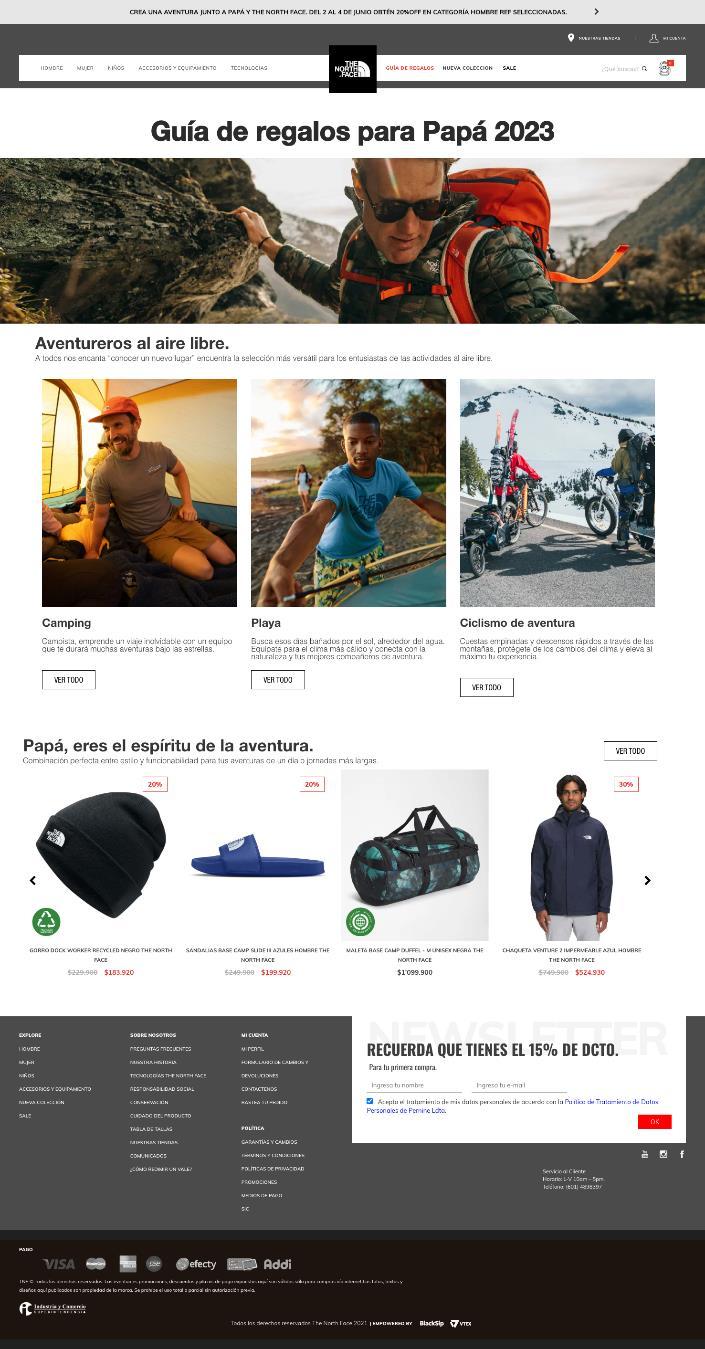Submit newsletter with red OK button

click(x=655, y=1122)
